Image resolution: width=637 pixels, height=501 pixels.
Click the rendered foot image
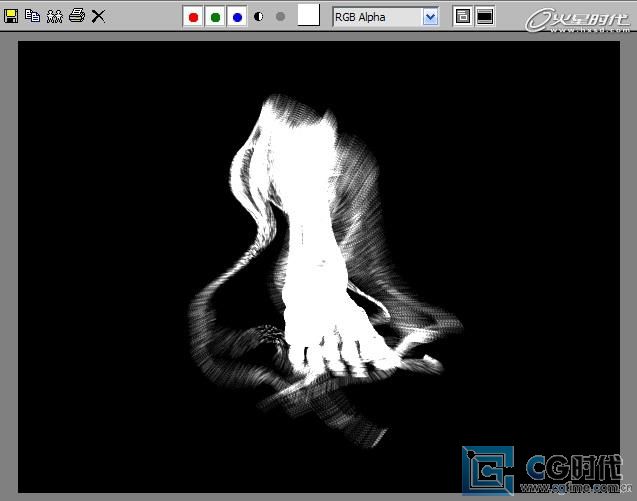[x=319, y=266]
